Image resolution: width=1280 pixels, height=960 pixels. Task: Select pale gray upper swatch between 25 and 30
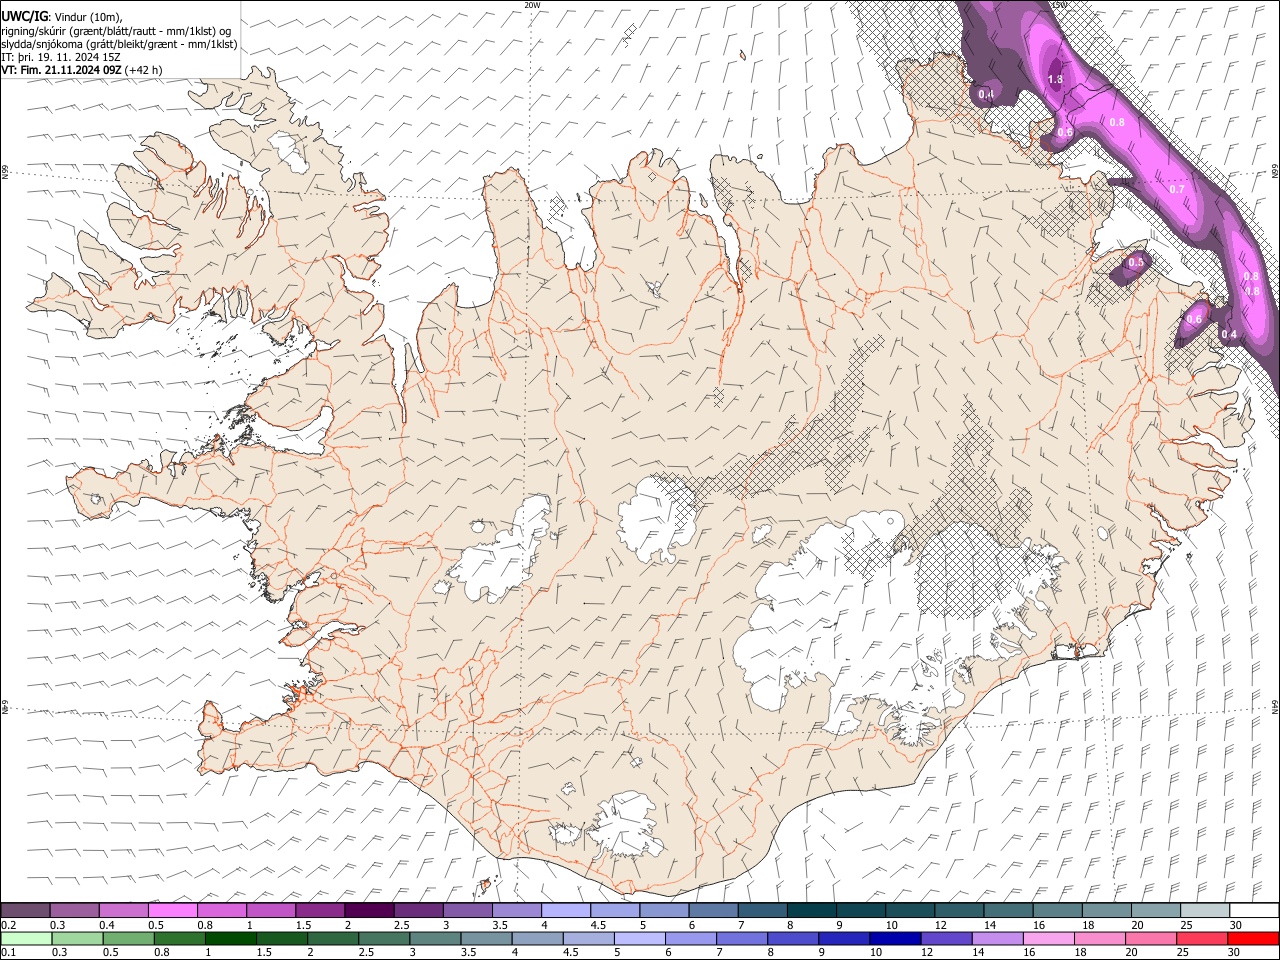coord(1205,911)
